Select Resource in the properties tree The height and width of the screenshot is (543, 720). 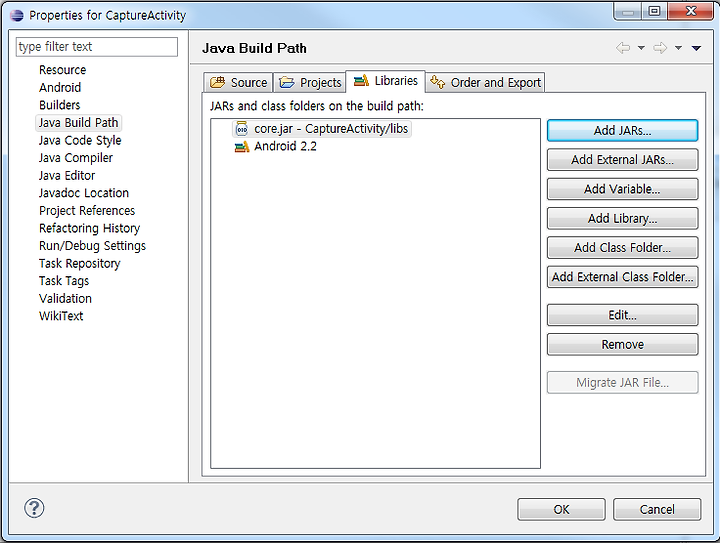pyautogui.click(x=62, y=70)
